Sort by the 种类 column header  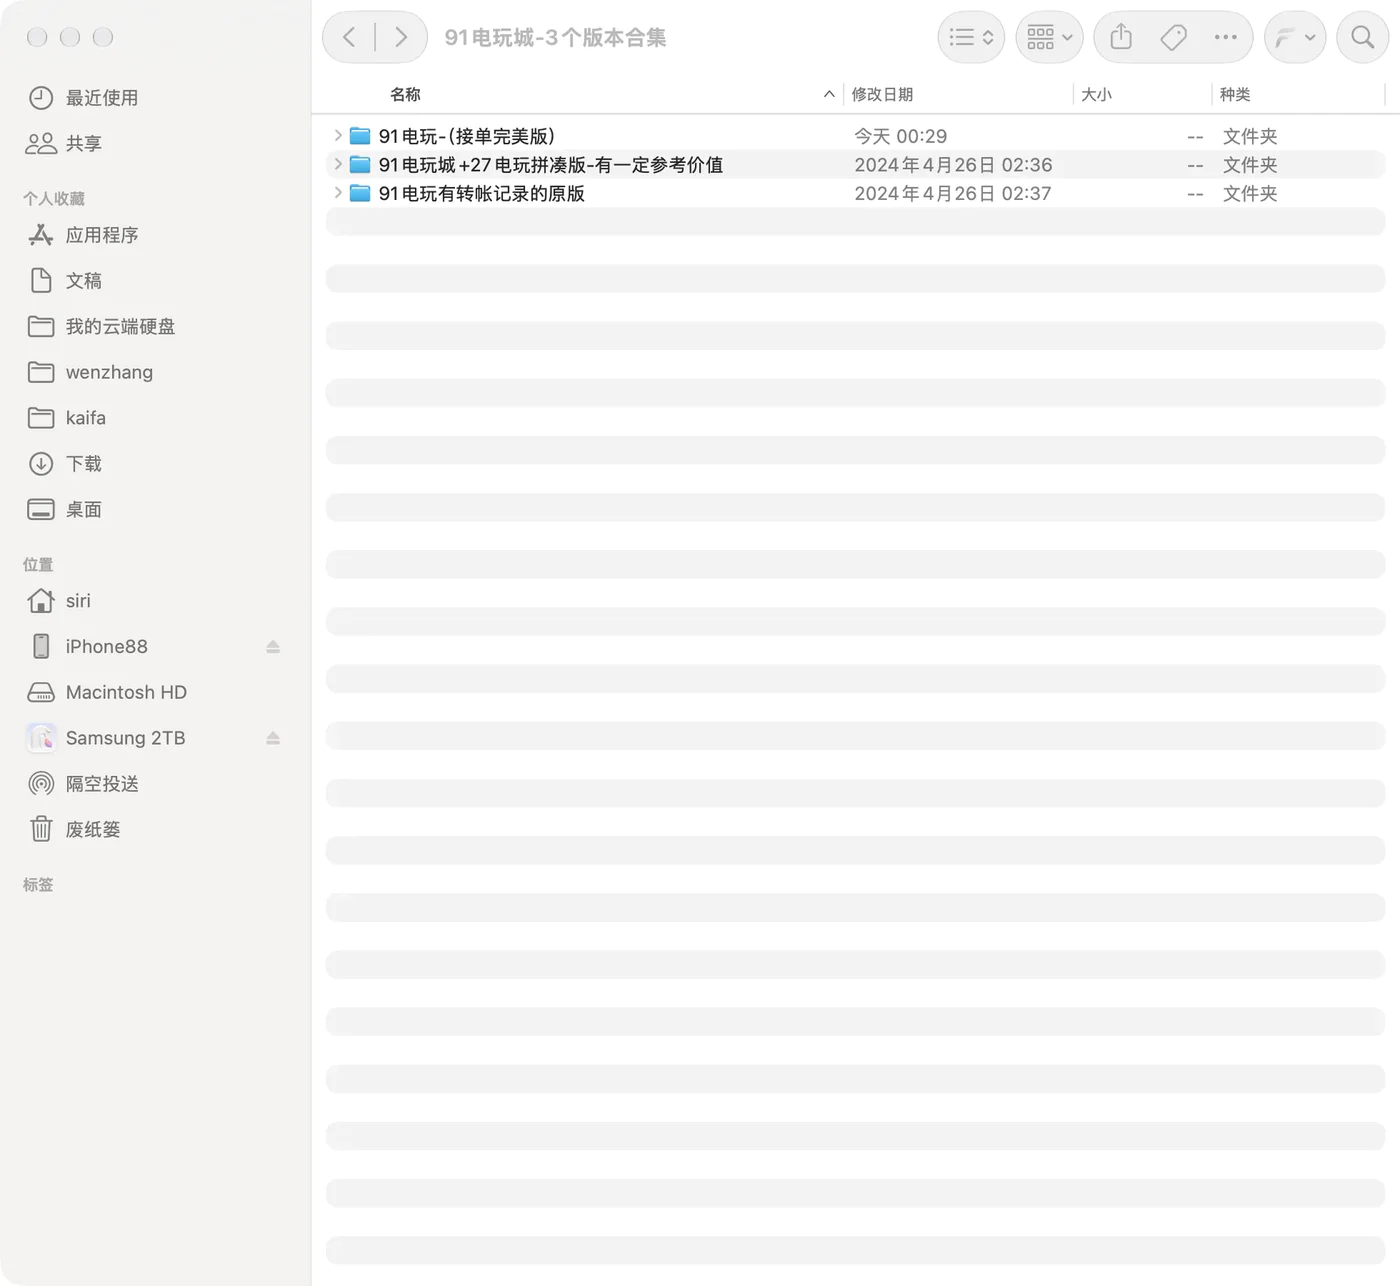[1235, 94]
